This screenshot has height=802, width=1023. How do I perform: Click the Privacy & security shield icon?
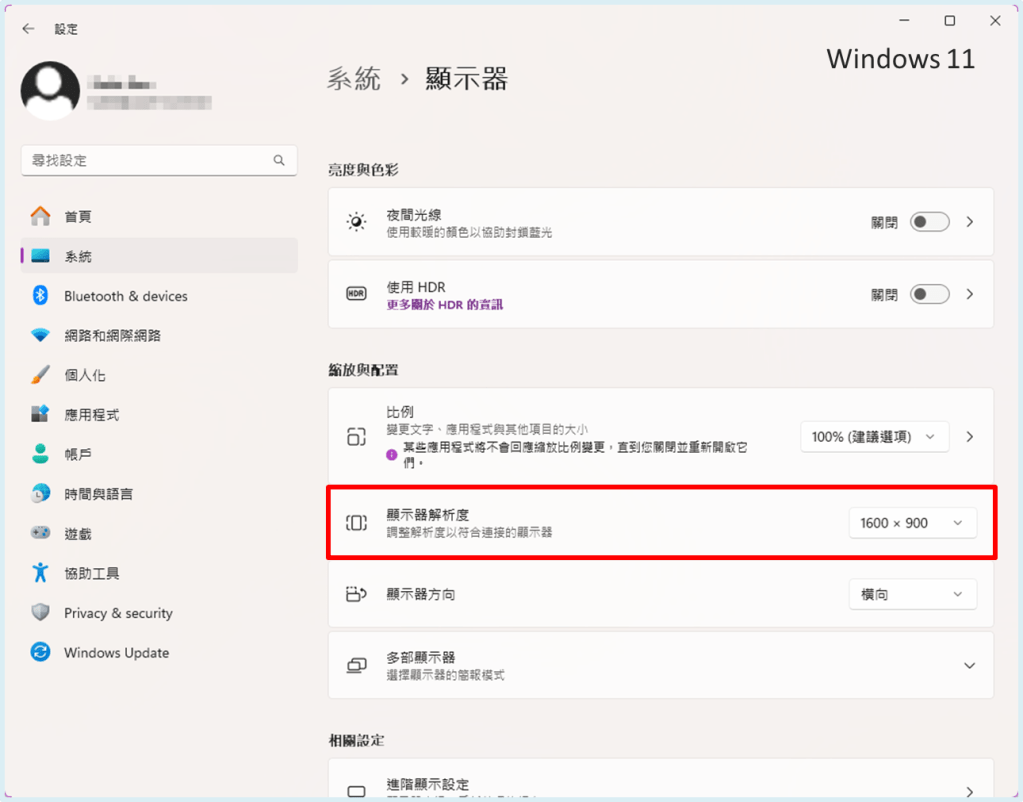click(40, 613)
